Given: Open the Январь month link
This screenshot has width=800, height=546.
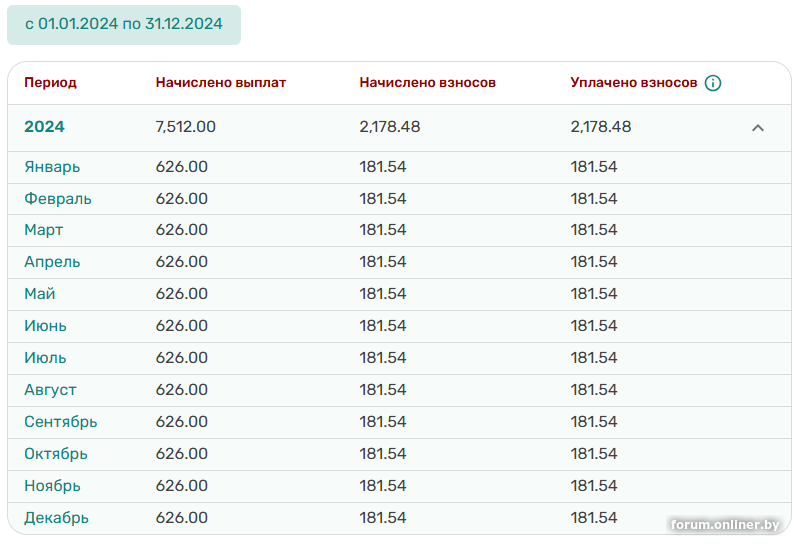Looking at the screenshot, I should [52, 167].
